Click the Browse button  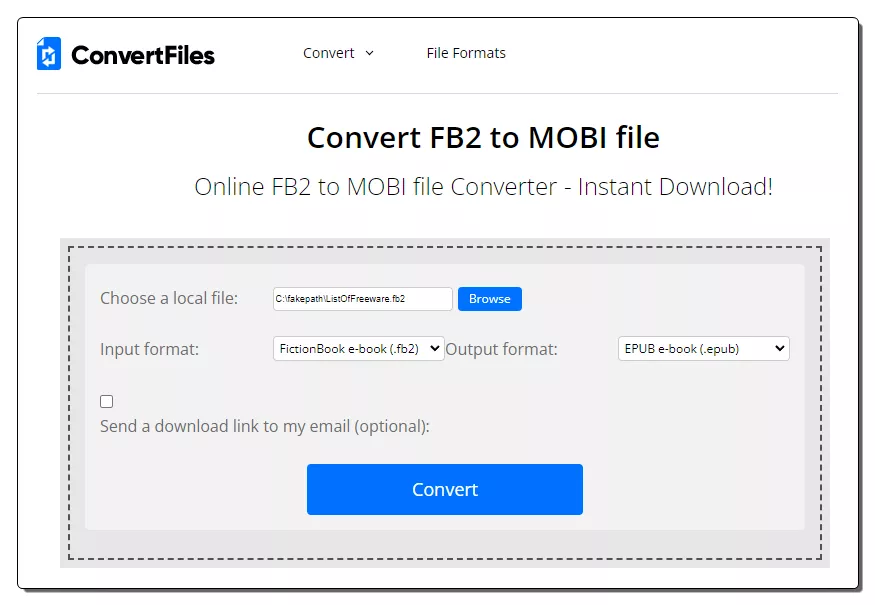[x=490, y=299]
